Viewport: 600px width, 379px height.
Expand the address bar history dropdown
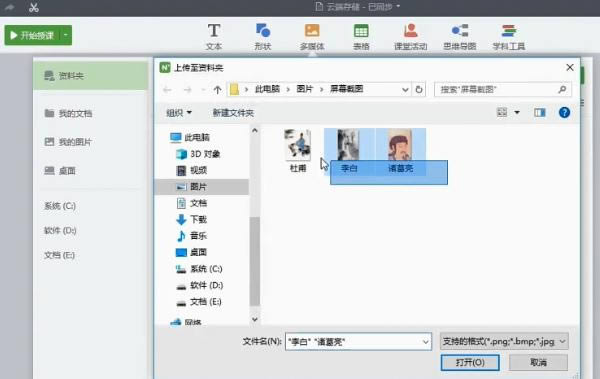[x=405, y=90]
